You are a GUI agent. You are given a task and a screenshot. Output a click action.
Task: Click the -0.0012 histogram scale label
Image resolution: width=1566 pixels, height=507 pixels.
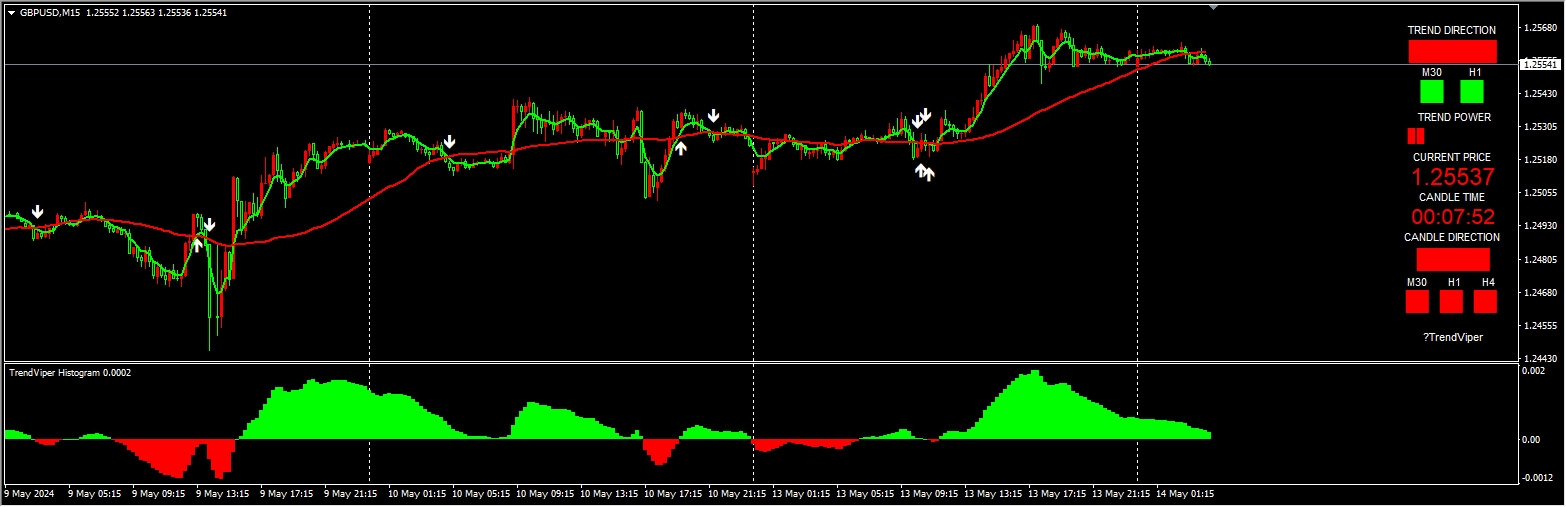[x=1536, y=477]
